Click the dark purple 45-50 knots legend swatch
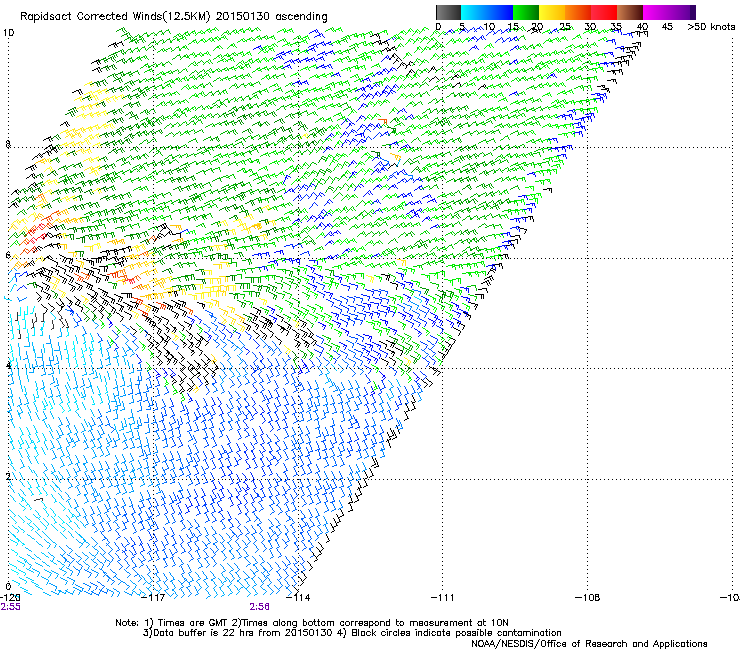740x650 pixels. pos(682,12)
